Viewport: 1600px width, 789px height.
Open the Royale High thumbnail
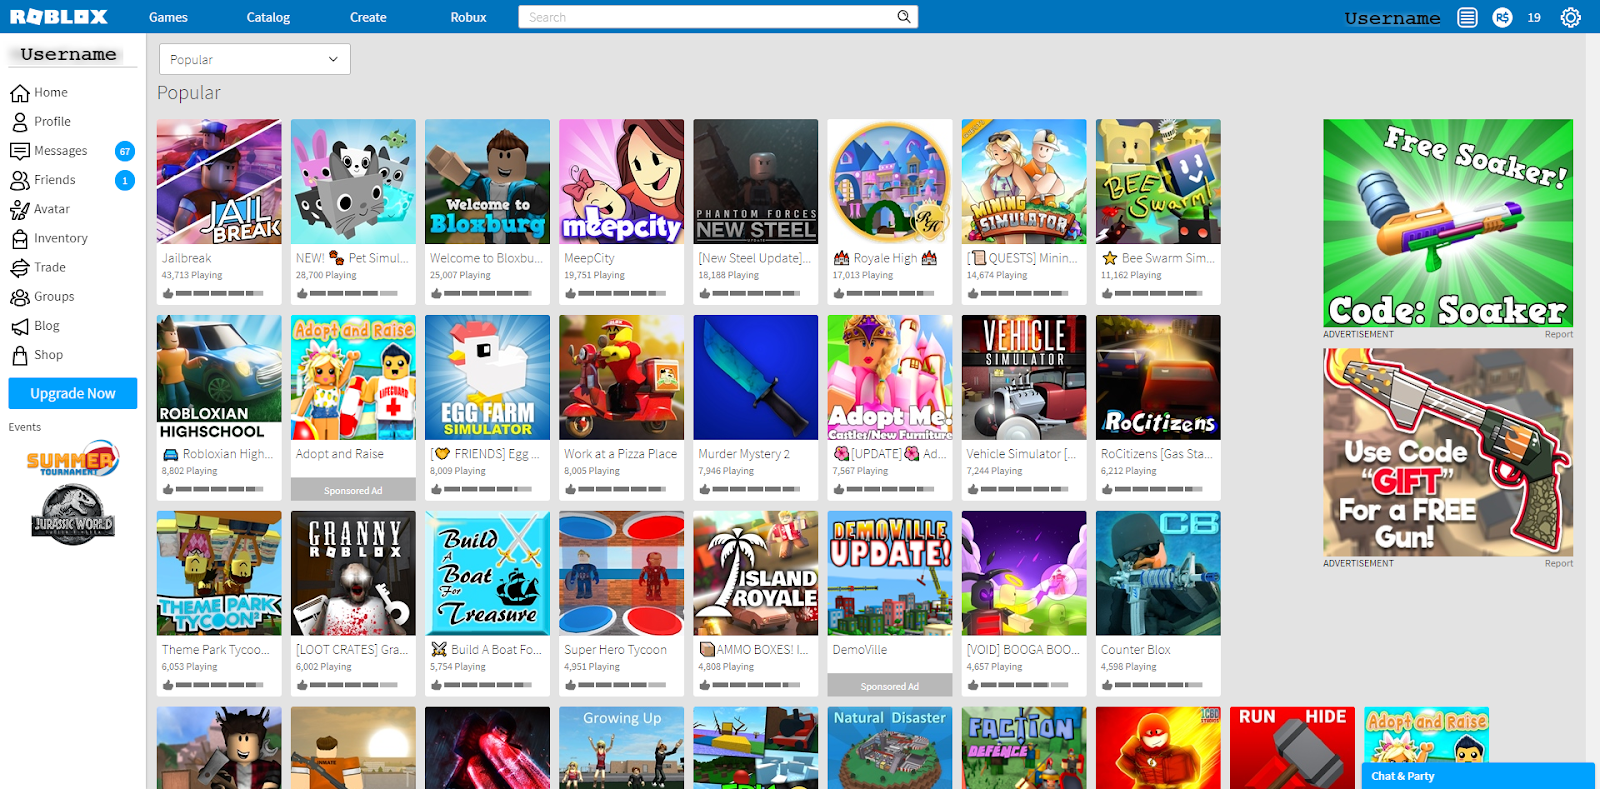click(x=890, y=182)
